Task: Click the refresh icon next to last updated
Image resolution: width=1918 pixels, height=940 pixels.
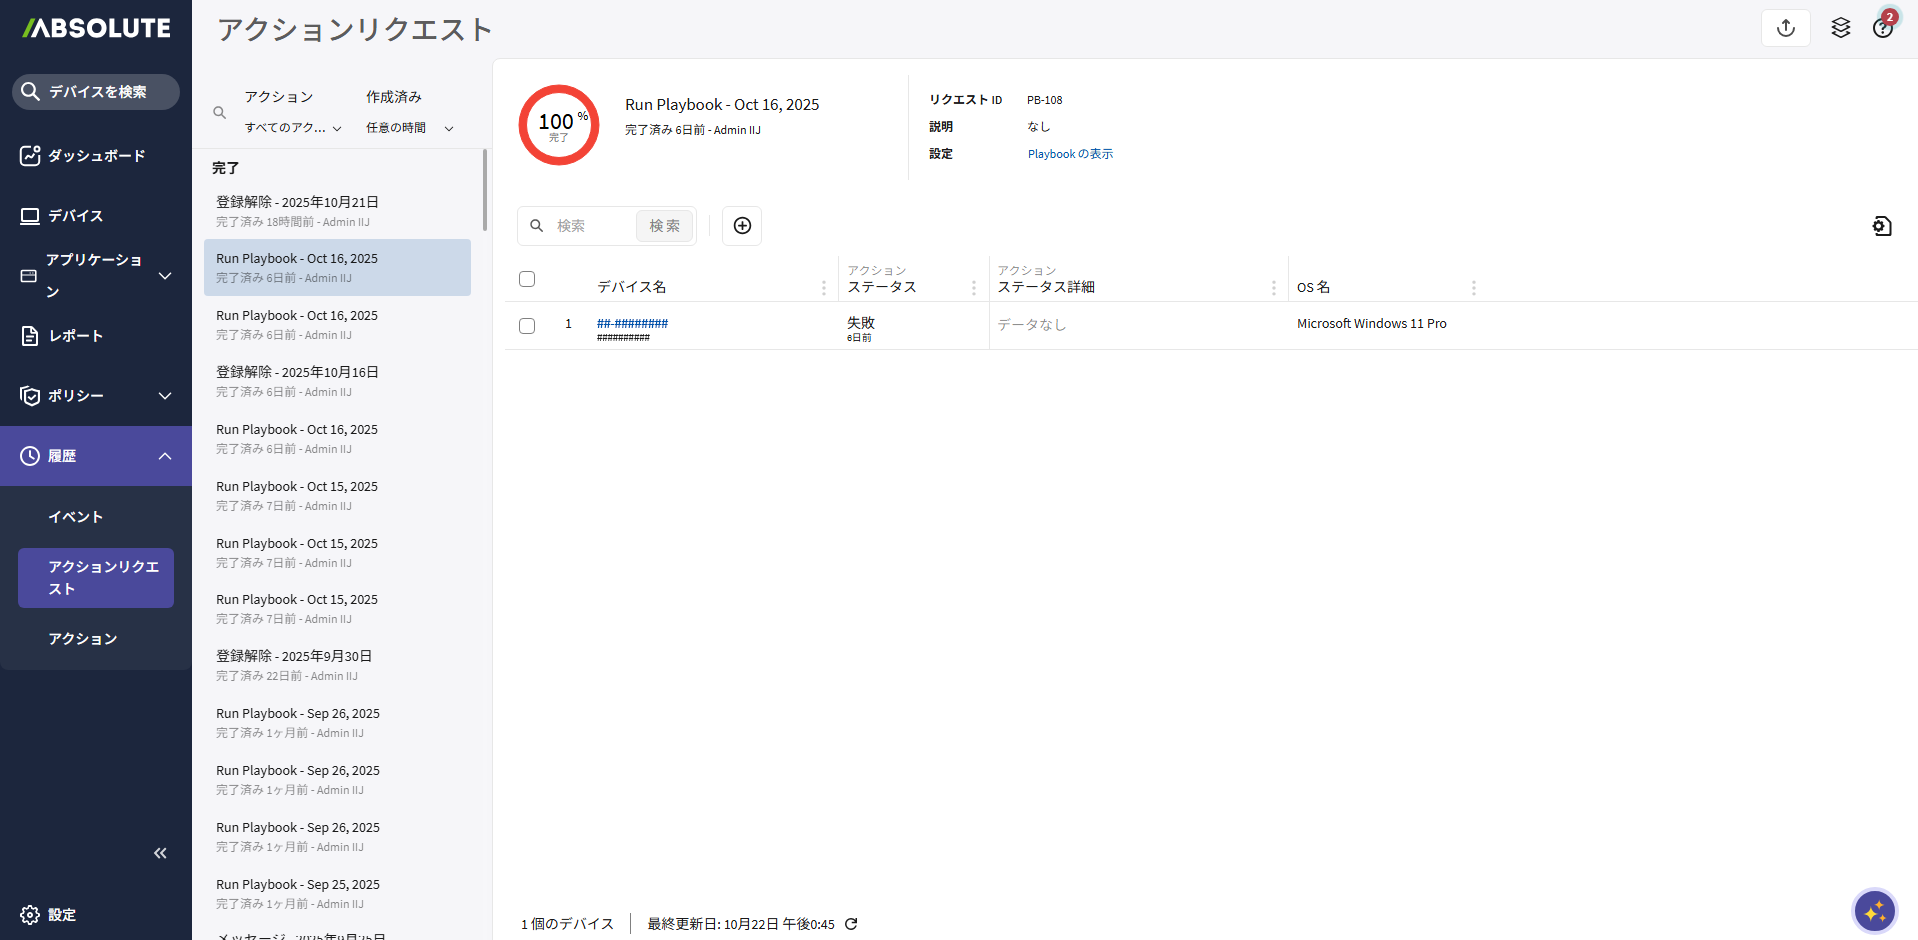Action: (x=851, y=924)
